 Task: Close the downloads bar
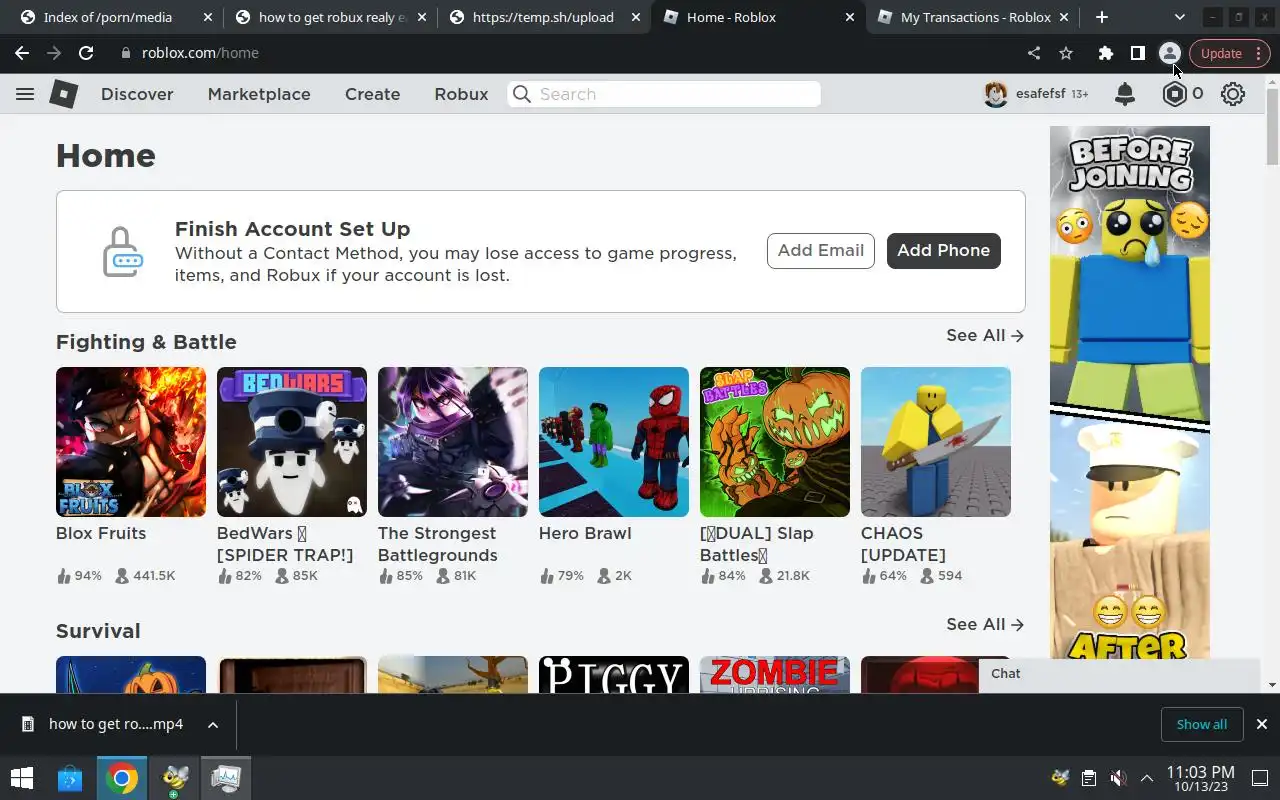pyautogui.click(x=1262, y=724)
